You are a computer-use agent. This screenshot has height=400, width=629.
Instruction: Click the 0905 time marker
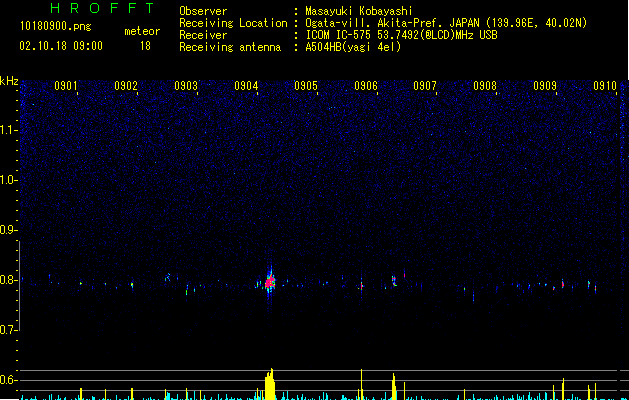(x=306, y=86)
